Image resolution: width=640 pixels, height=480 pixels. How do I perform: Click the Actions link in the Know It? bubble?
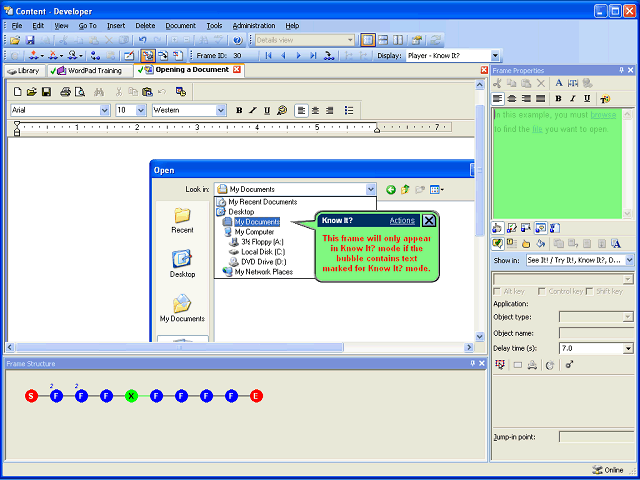402,221
